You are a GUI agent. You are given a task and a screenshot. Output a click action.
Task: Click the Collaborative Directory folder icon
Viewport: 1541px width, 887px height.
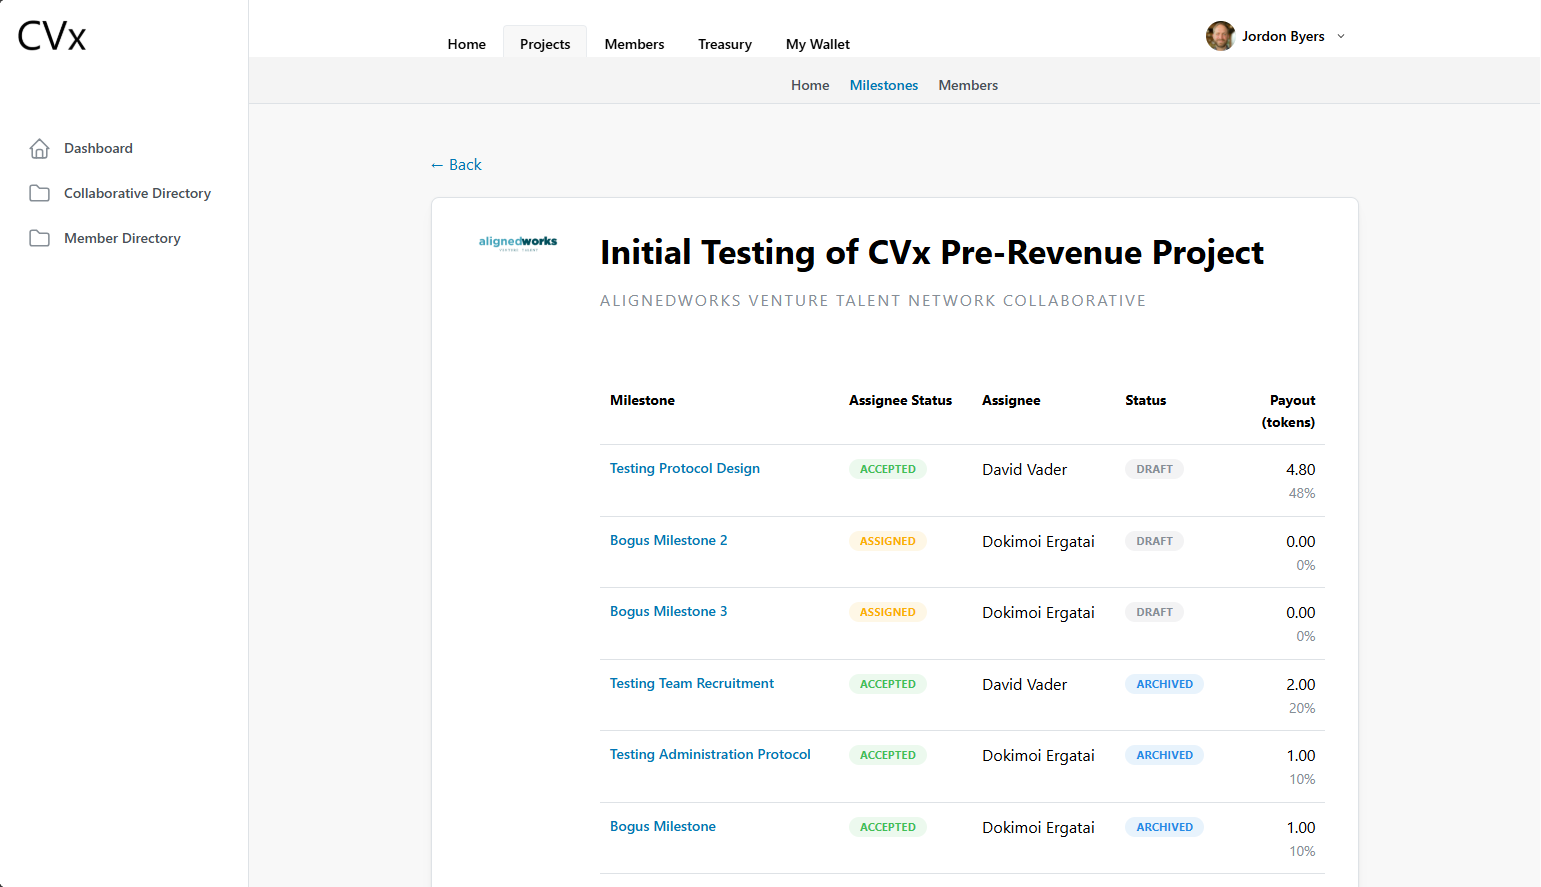[x=39, y=192]
